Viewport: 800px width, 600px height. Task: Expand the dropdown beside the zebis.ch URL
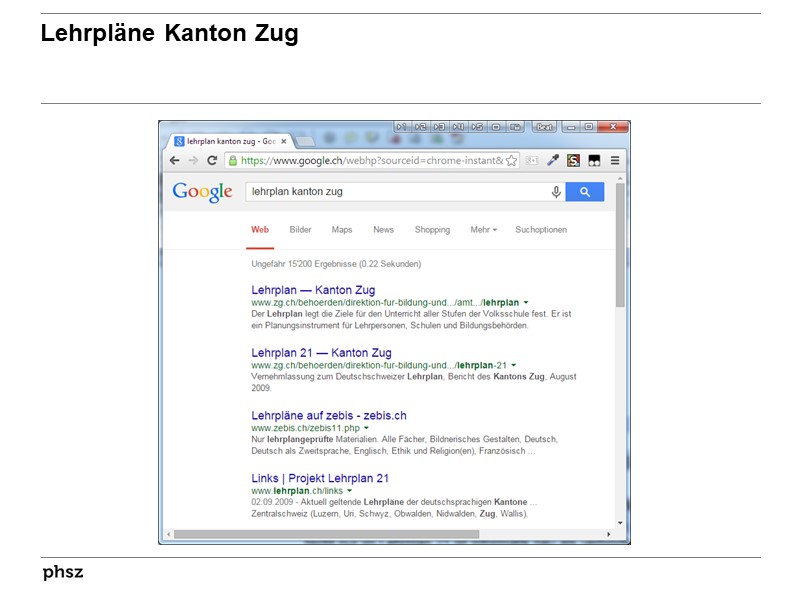point(366,425)
